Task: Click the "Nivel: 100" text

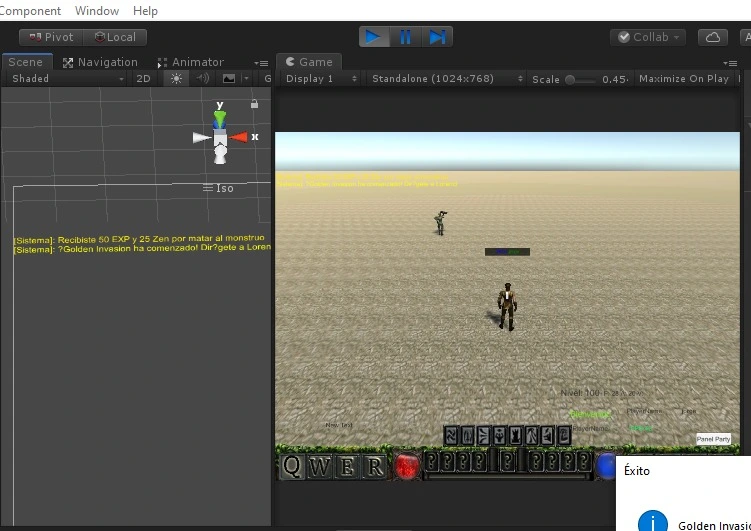Action: coord(580,393)
